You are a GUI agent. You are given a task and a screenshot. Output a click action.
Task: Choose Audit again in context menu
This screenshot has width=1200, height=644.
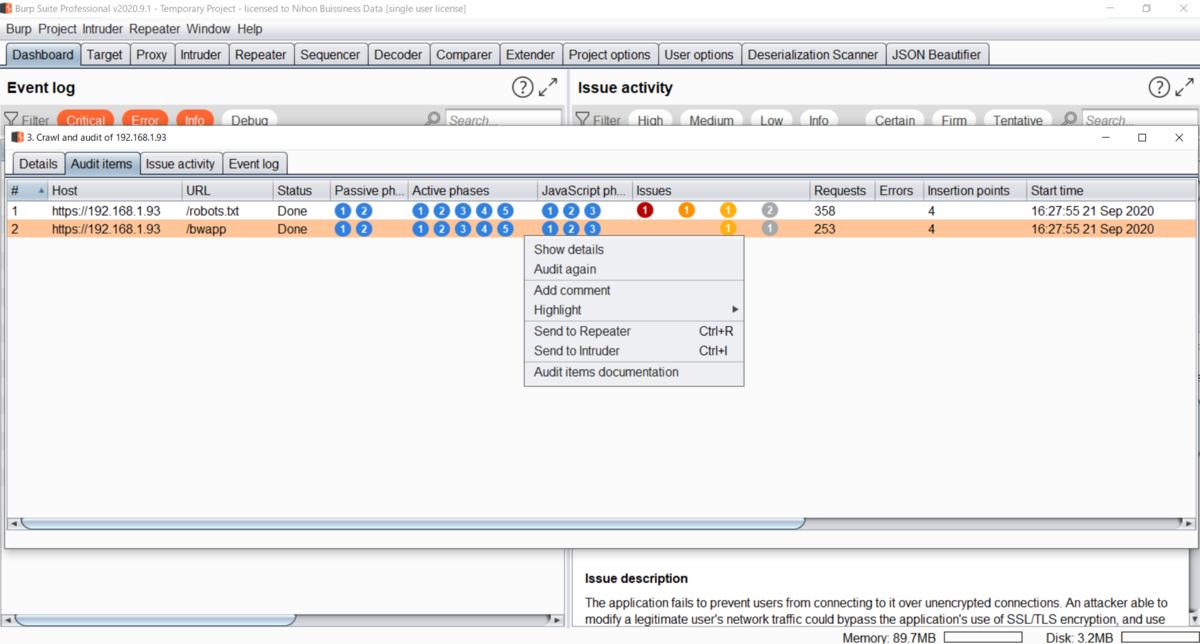pos(634,269)
